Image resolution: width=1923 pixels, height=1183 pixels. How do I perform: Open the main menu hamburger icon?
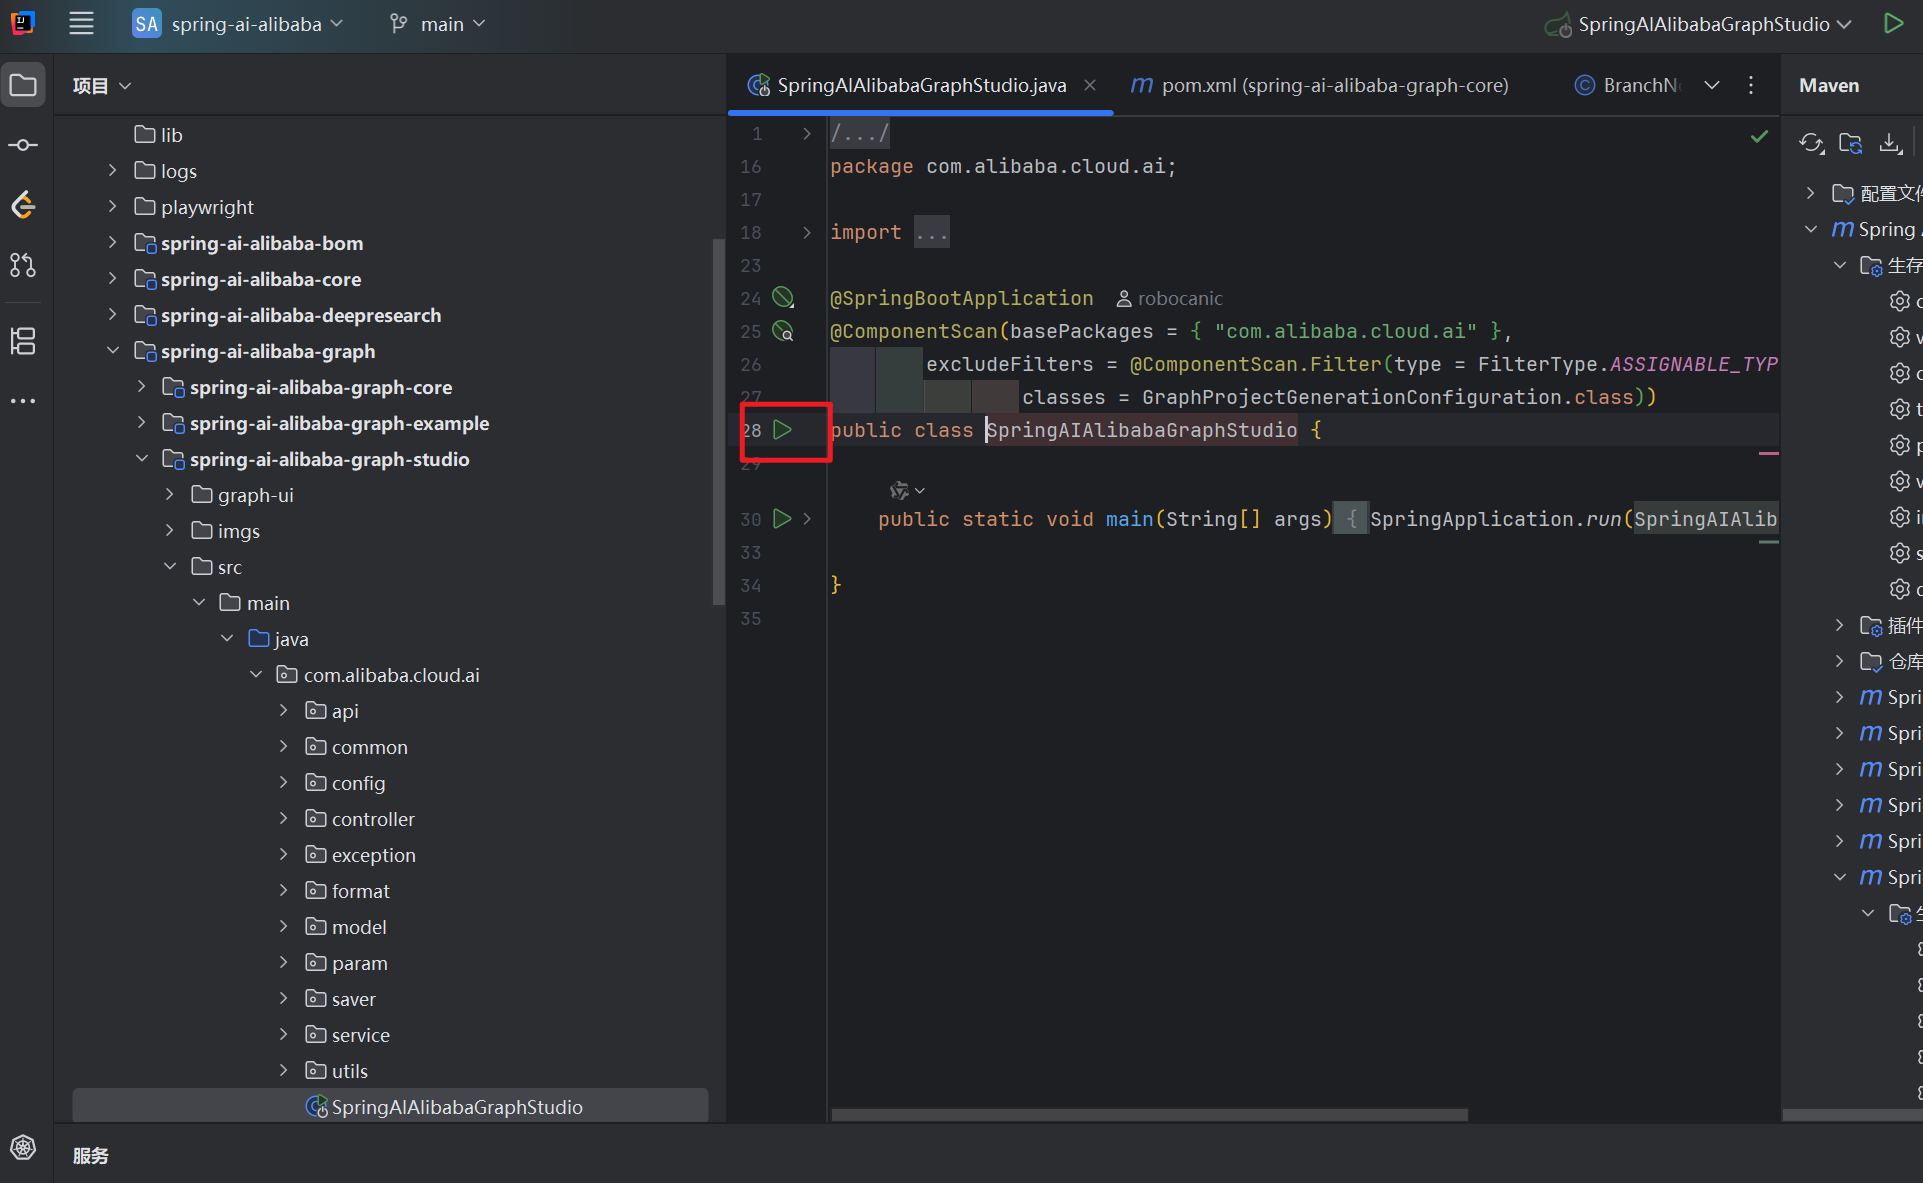tap(81, 24)
